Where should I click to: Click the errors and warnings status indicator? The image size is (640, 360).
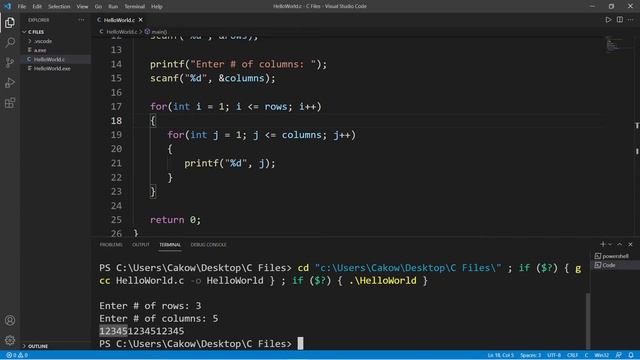pos(17,355)
